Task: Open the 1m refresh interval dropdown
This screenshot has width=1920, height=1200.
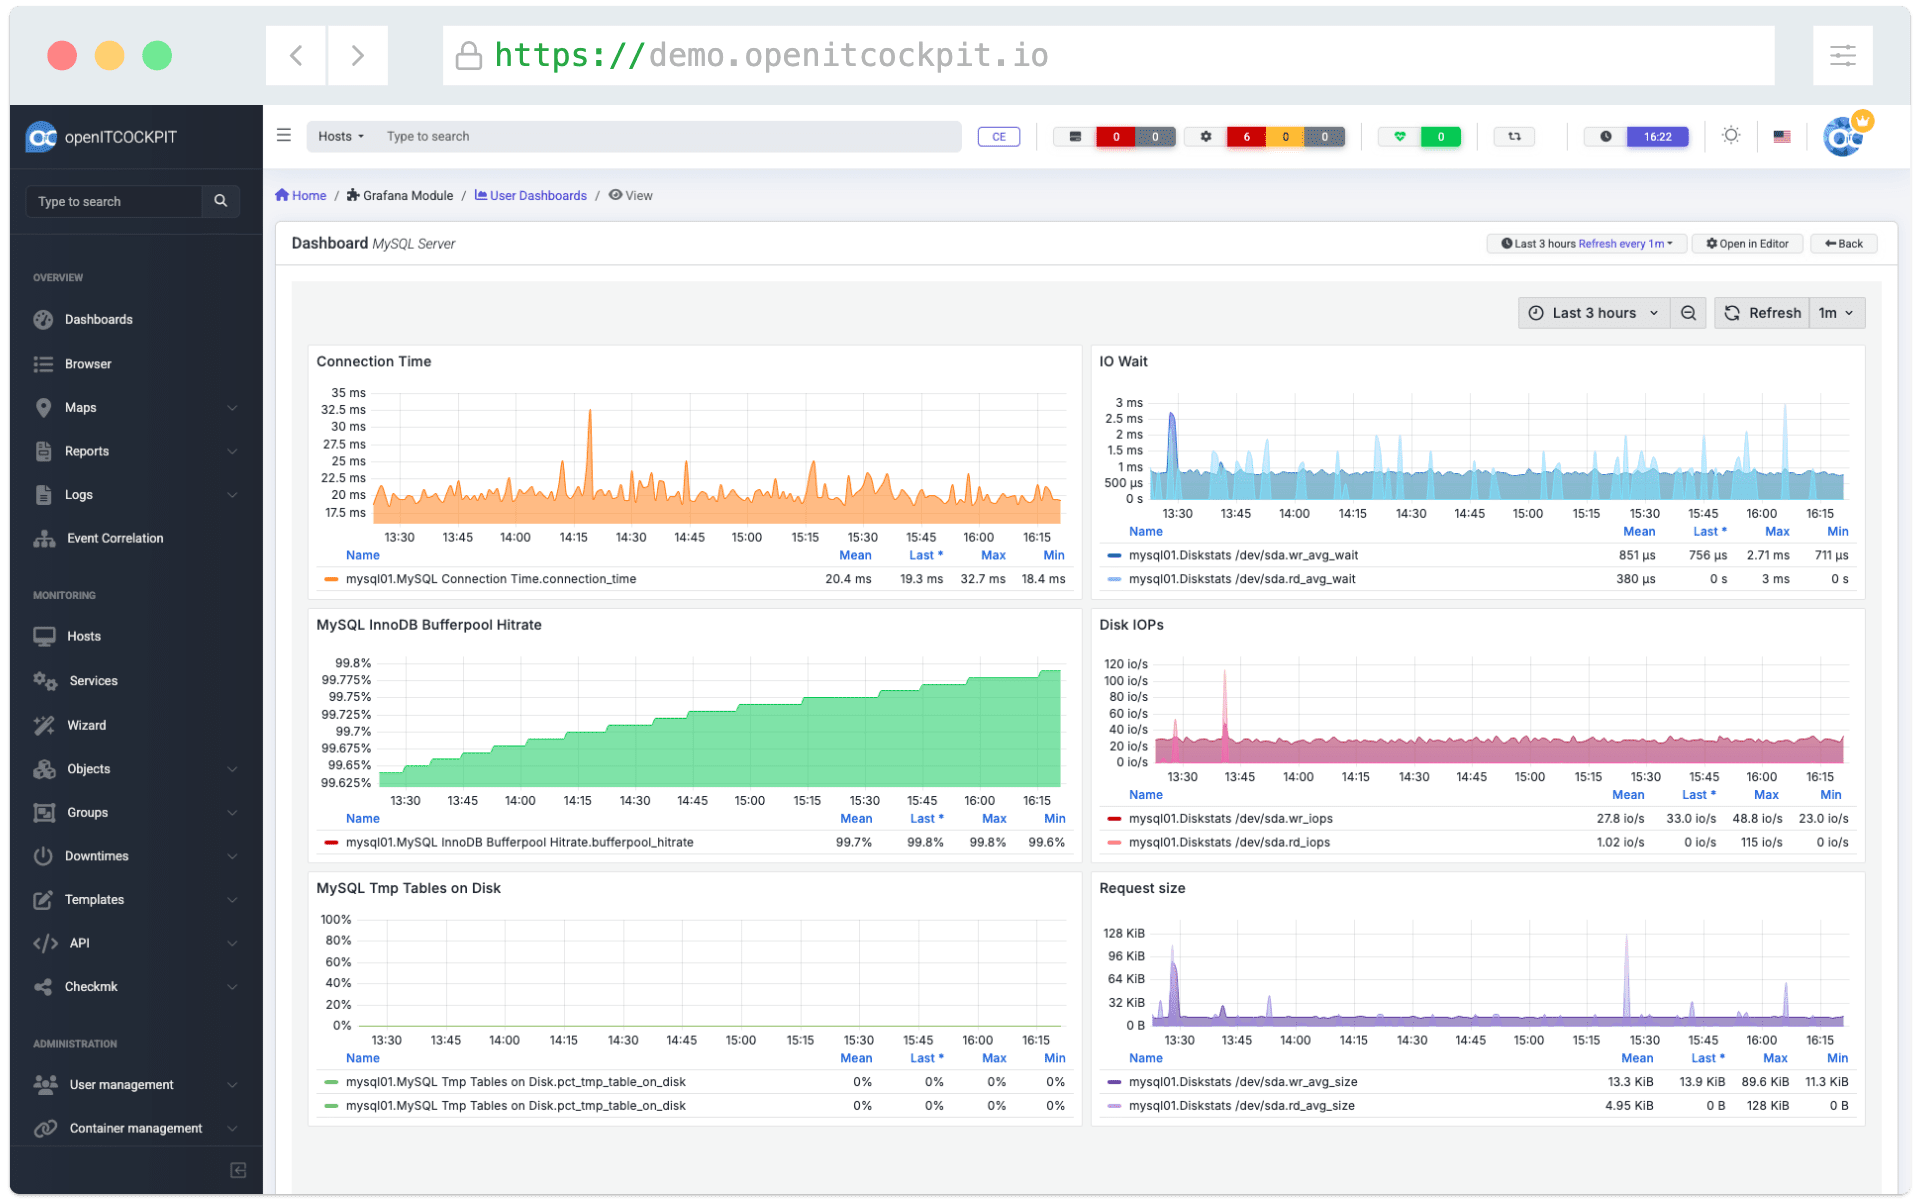Action: (x=1837, y=313)
